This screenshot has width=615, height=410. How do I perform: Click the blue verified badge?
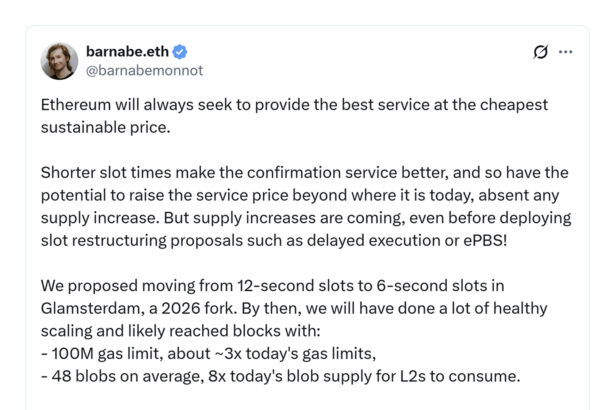(x=180, y=52)
